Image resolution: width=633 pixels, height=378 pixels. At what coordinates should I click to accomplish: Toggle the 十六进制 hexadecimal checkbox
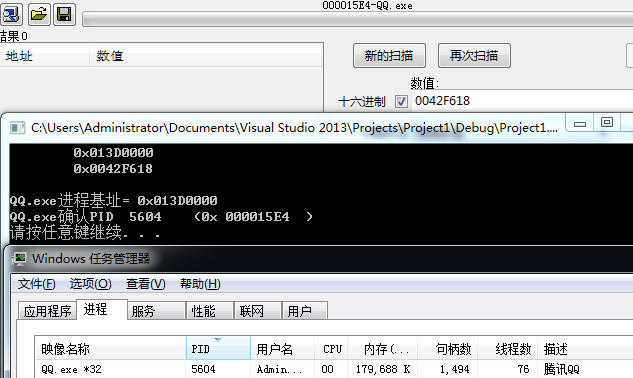pyautogui.click(x=401, y=101)
